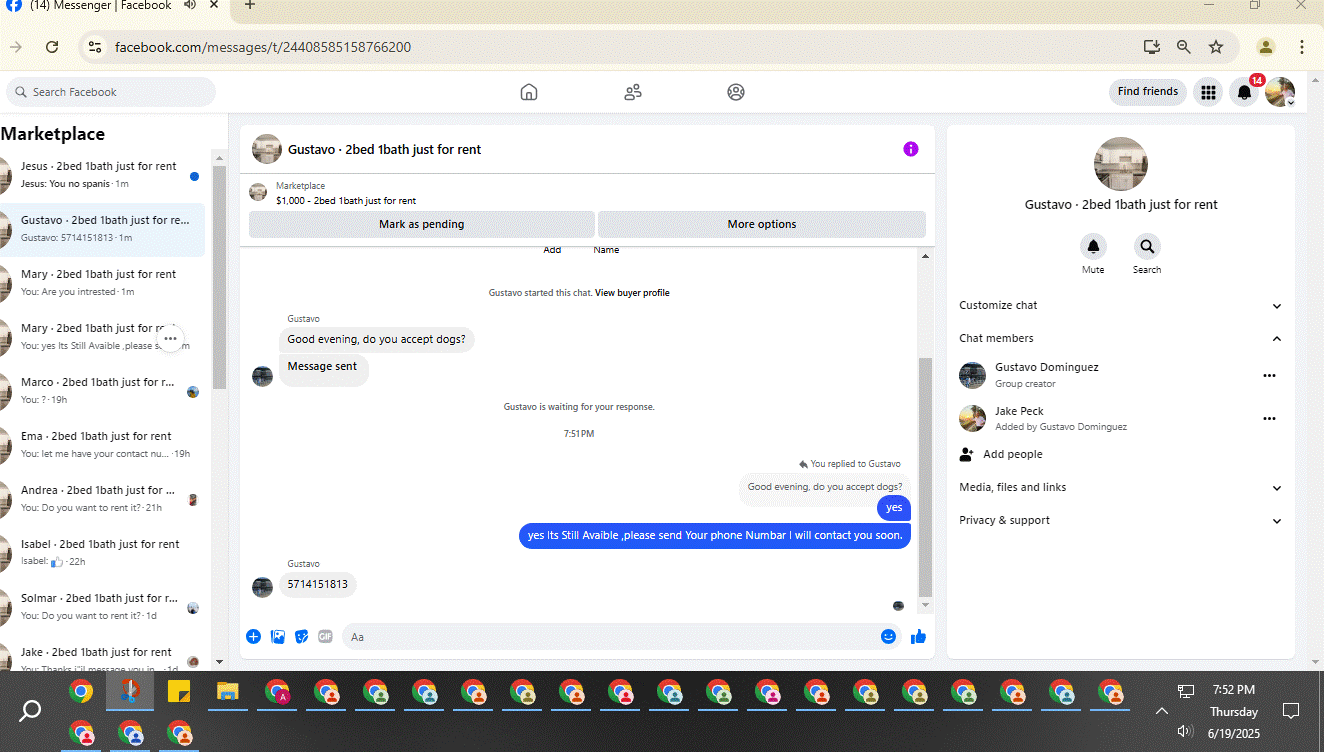The image size is (1324, 752).
Task: Click chat scrollbar up arrow
Action: coord(925,256)
